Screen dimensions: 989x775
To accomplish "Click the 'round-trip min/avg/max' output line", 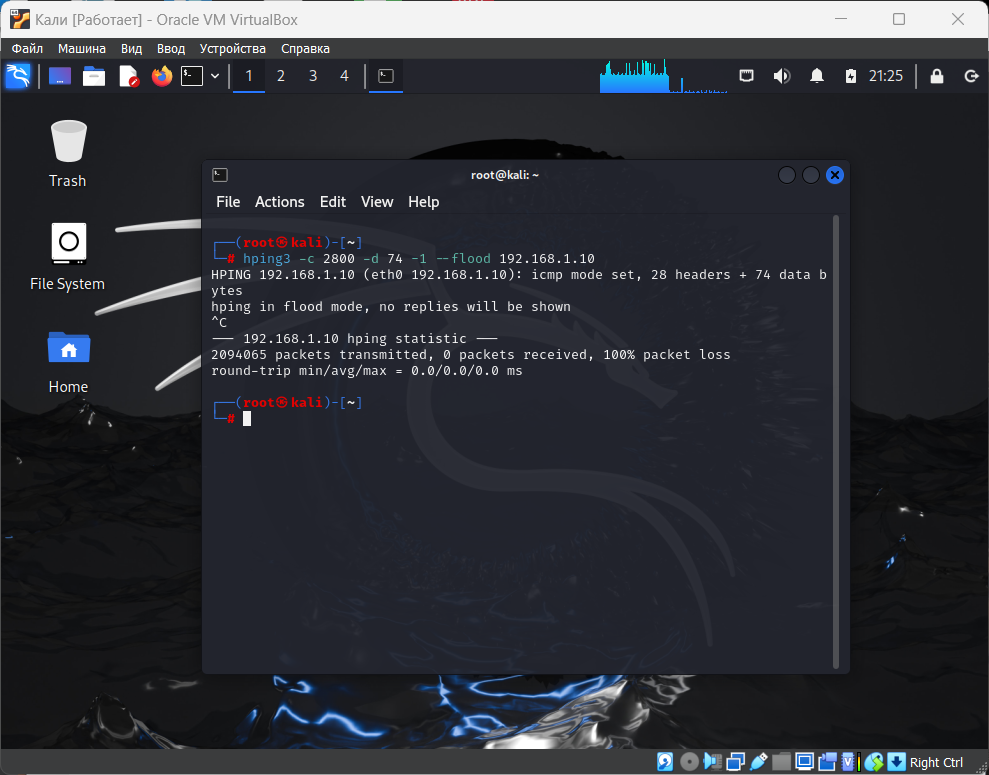I will 366,371.
